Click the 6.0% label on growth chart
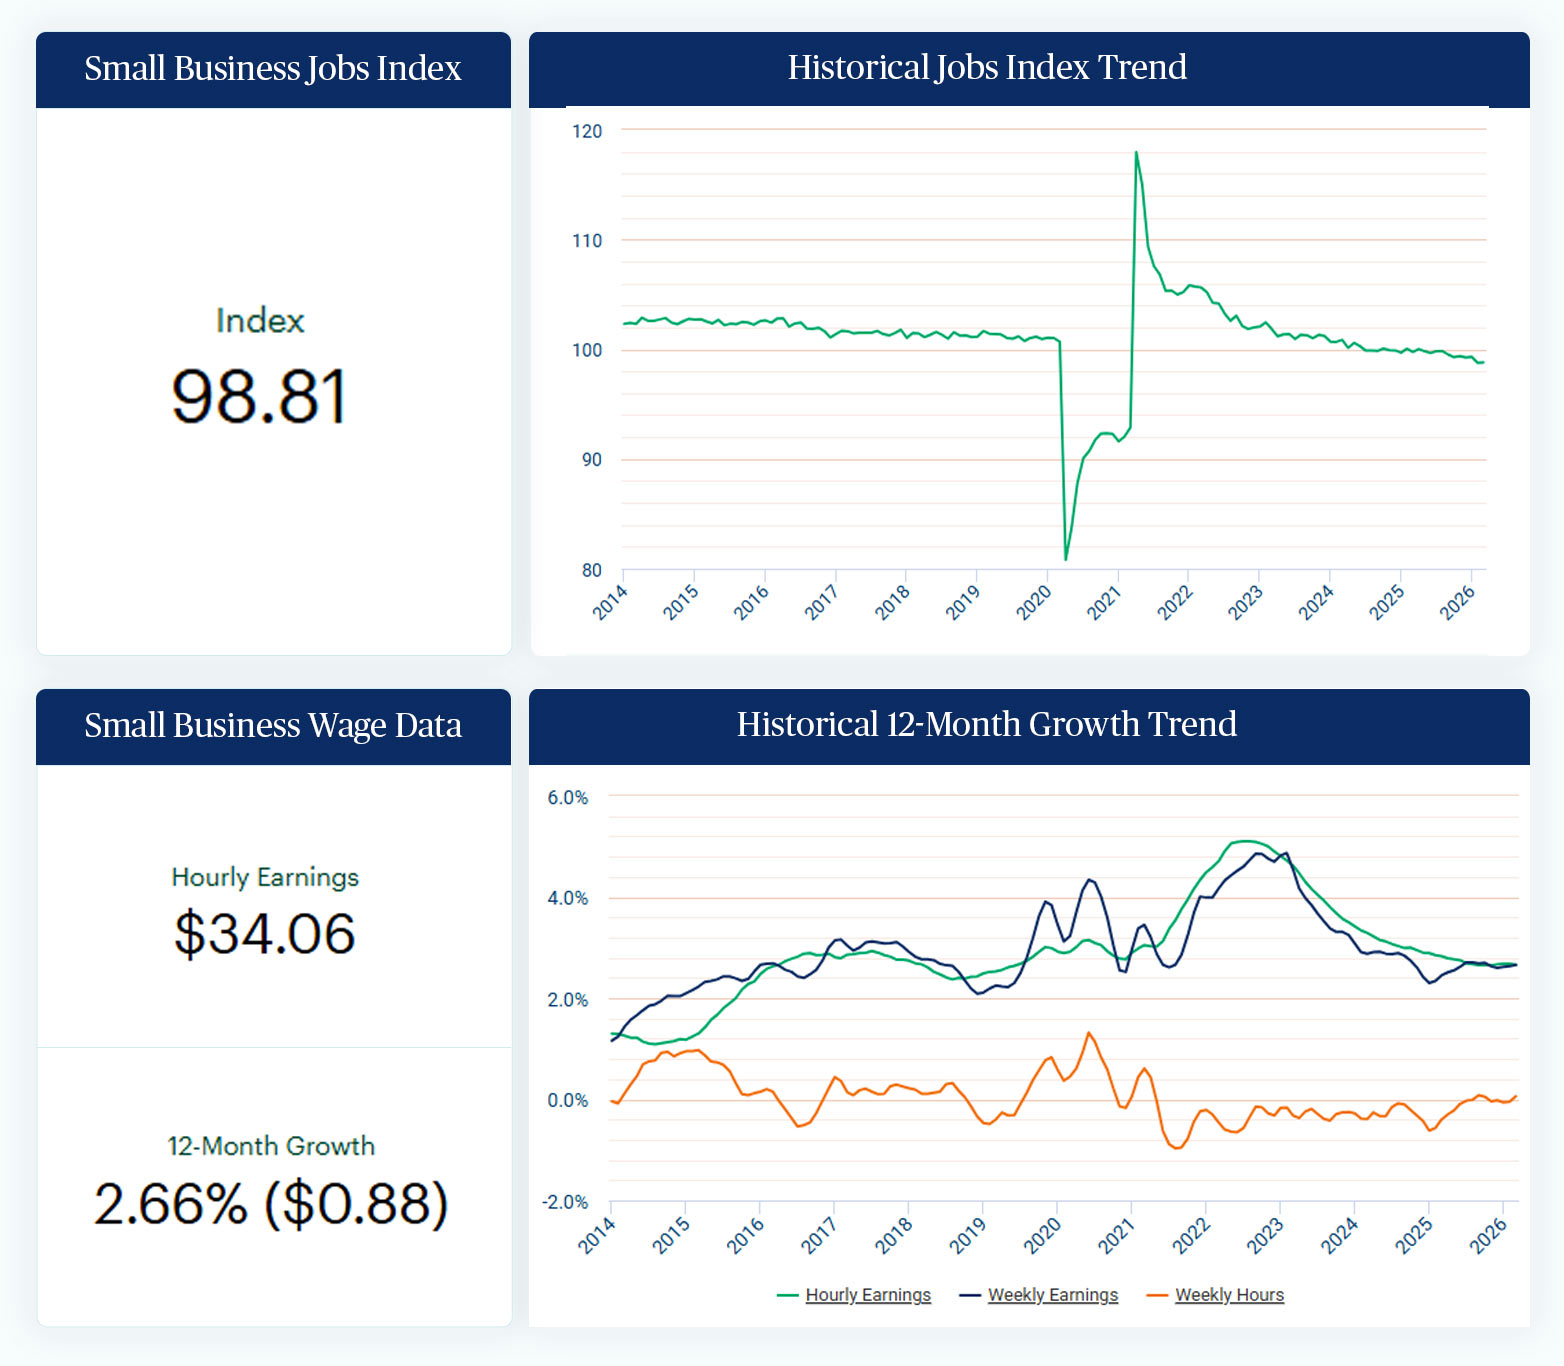1564x1366 pixels. (567, 798)
